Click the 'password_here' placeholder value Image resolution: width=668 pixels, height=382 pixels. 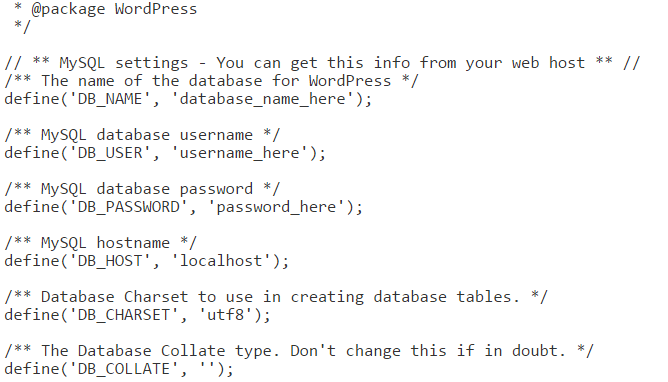coord(276,207)
